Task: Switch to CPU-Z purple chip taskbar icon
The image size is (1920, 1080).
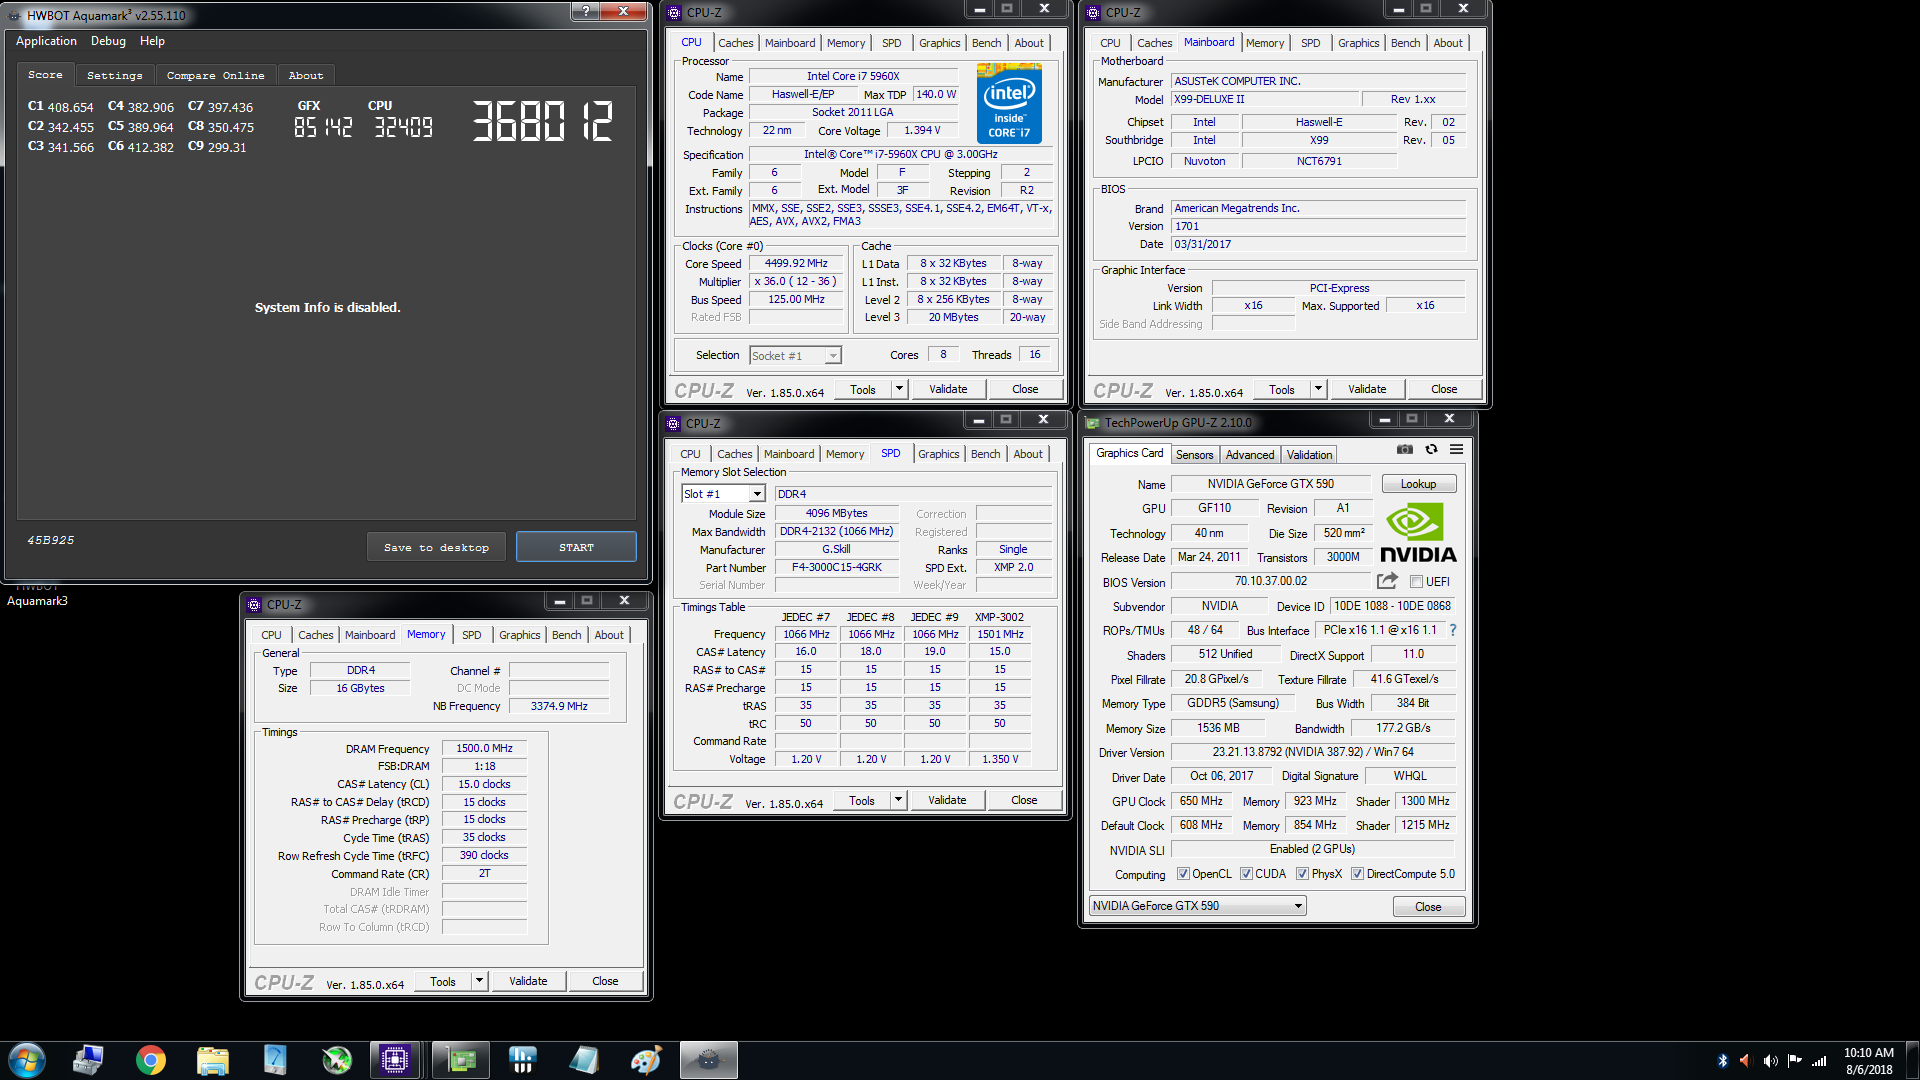Action: (x=395, y=1060)
